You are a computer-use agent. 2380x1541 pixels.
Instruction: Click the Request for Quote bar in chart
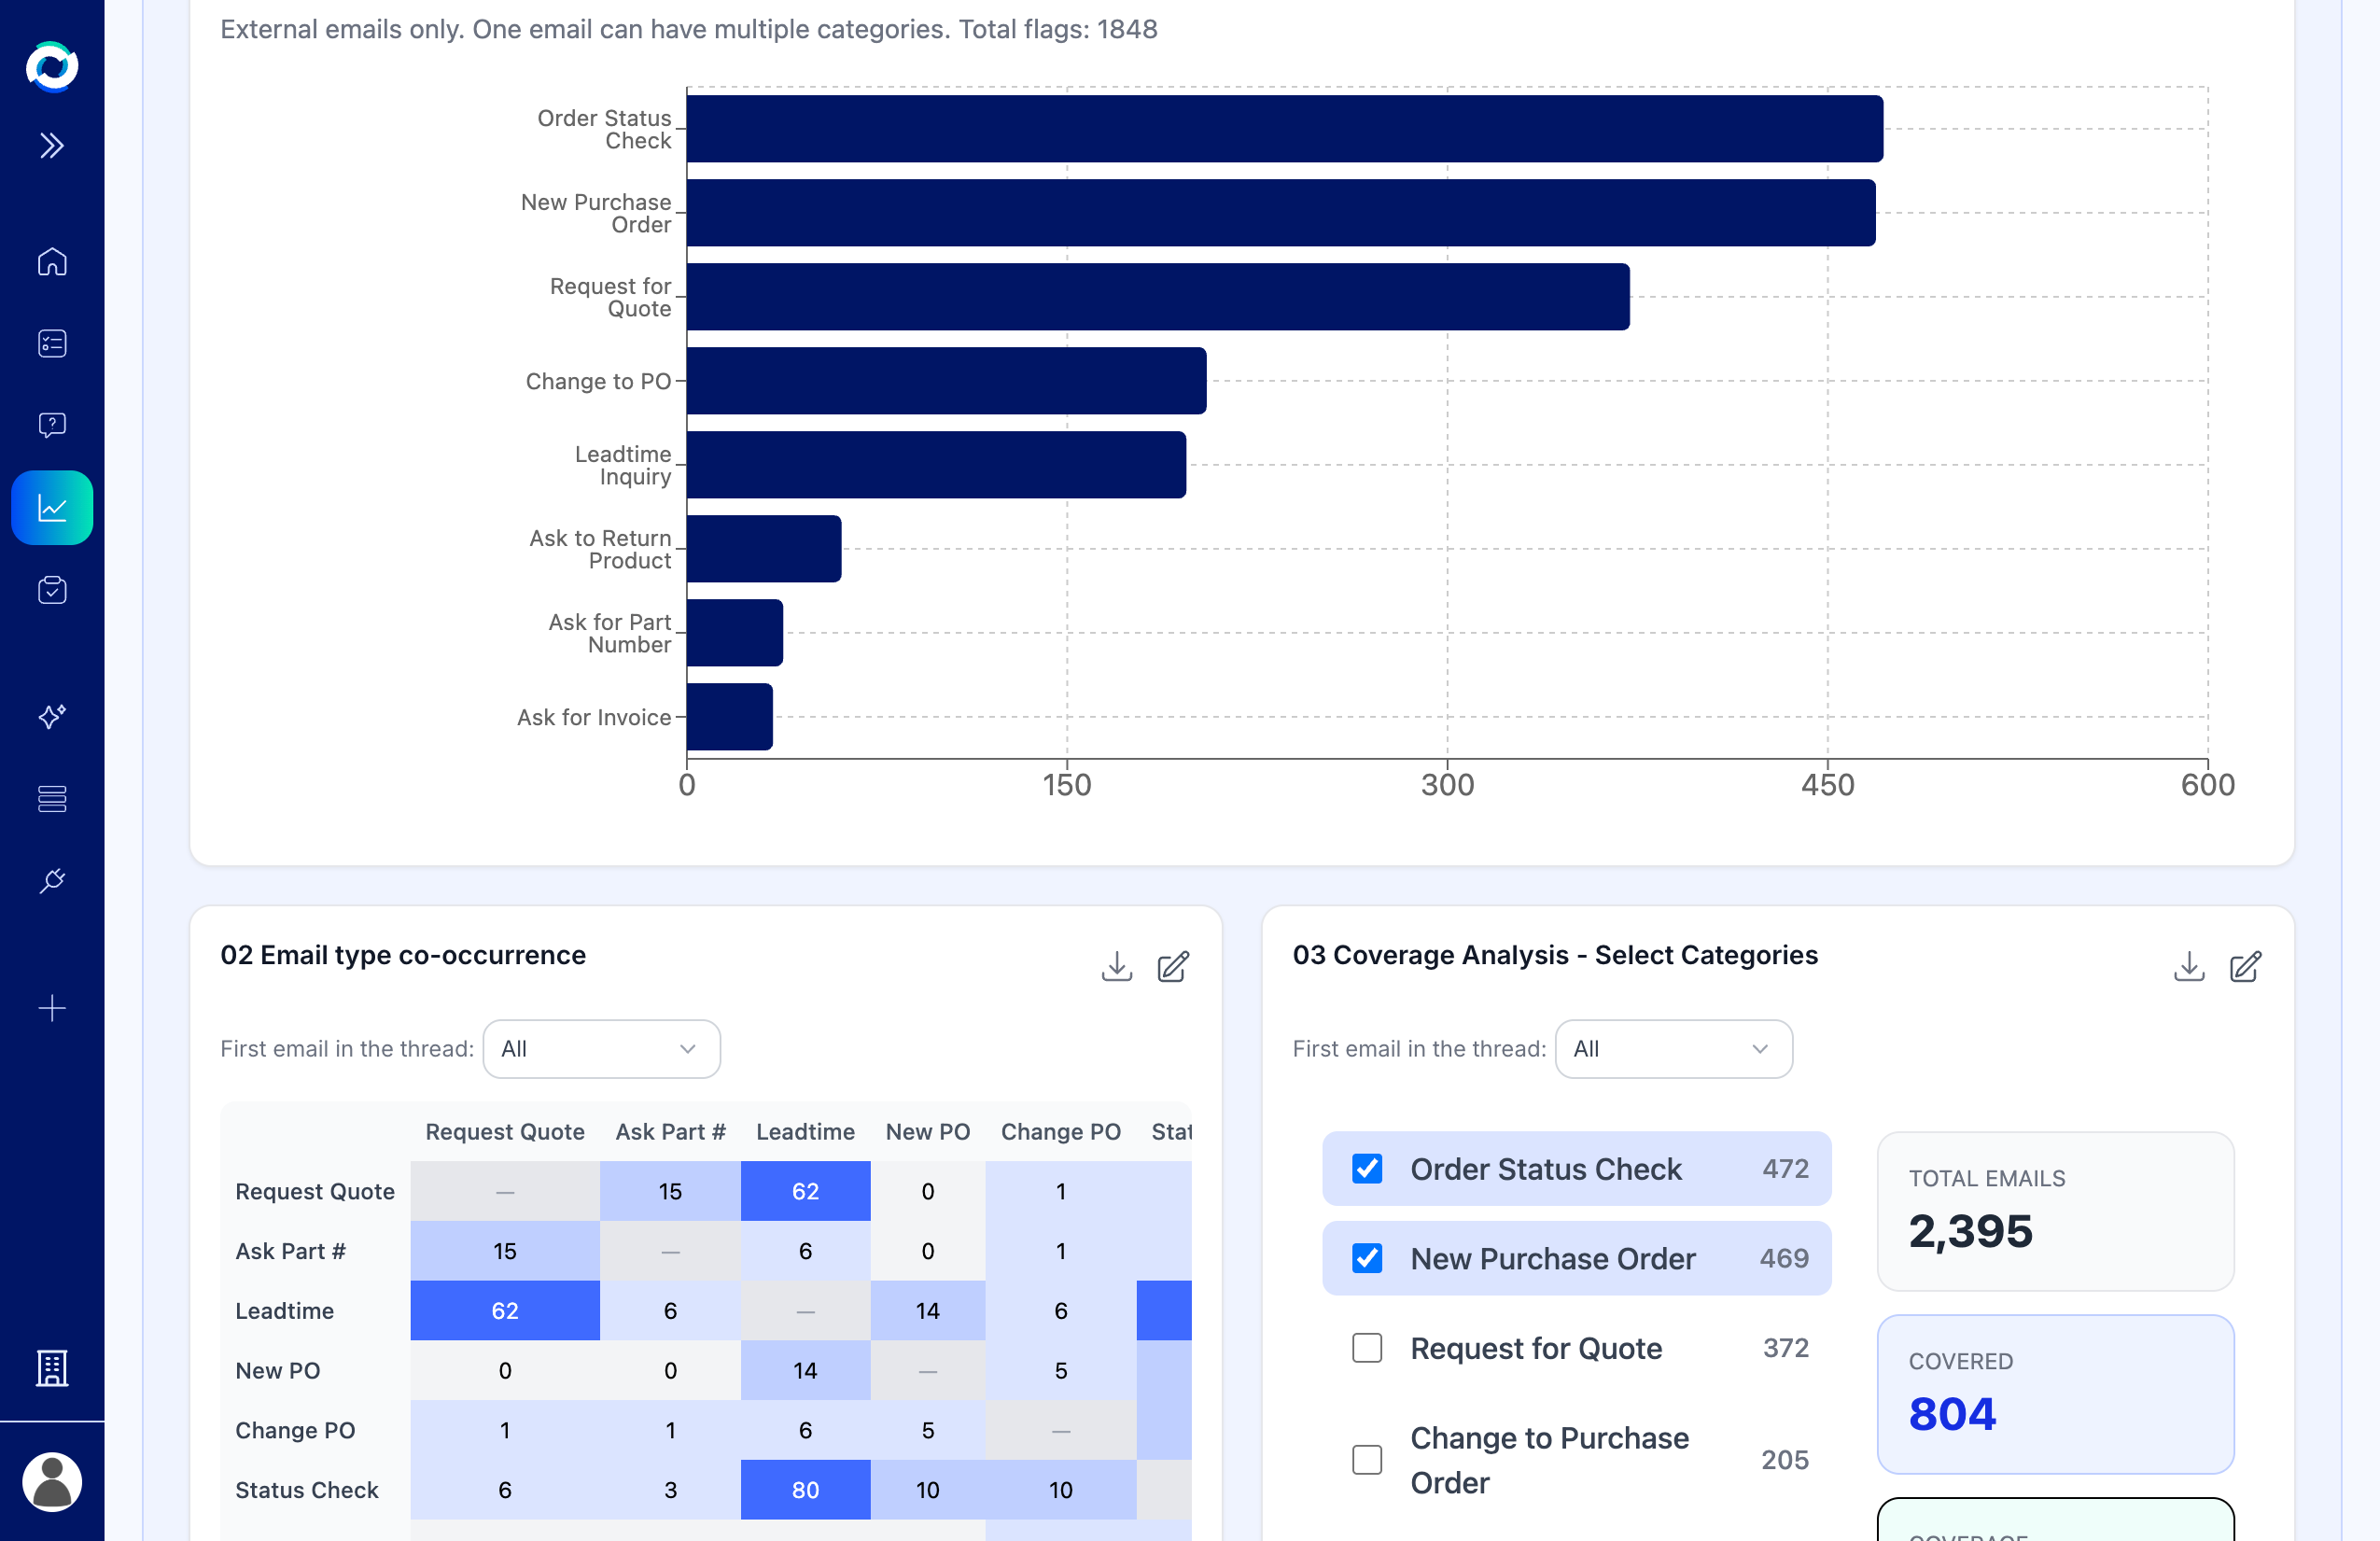click(1157, 297)
